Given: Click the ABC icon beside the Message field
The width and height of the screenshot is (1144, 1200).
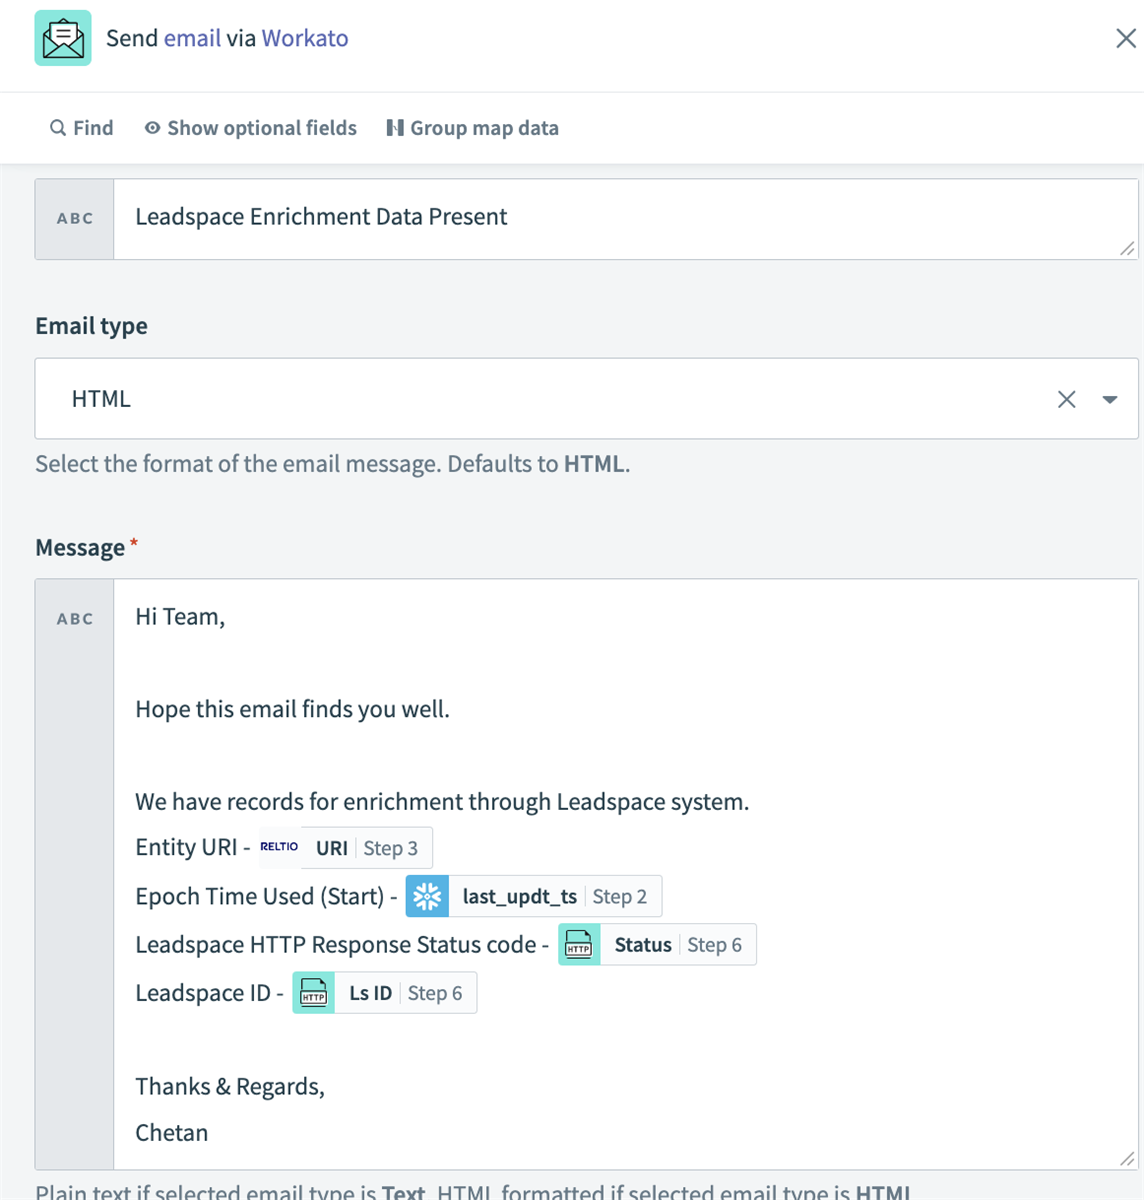Looking at the screenshot, I should pos(74,618).
